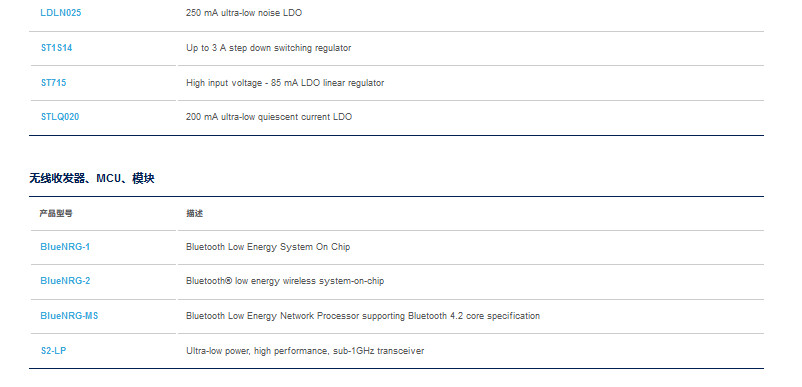Go to the BlueNRG-1 product page

[x=65, y=247]
